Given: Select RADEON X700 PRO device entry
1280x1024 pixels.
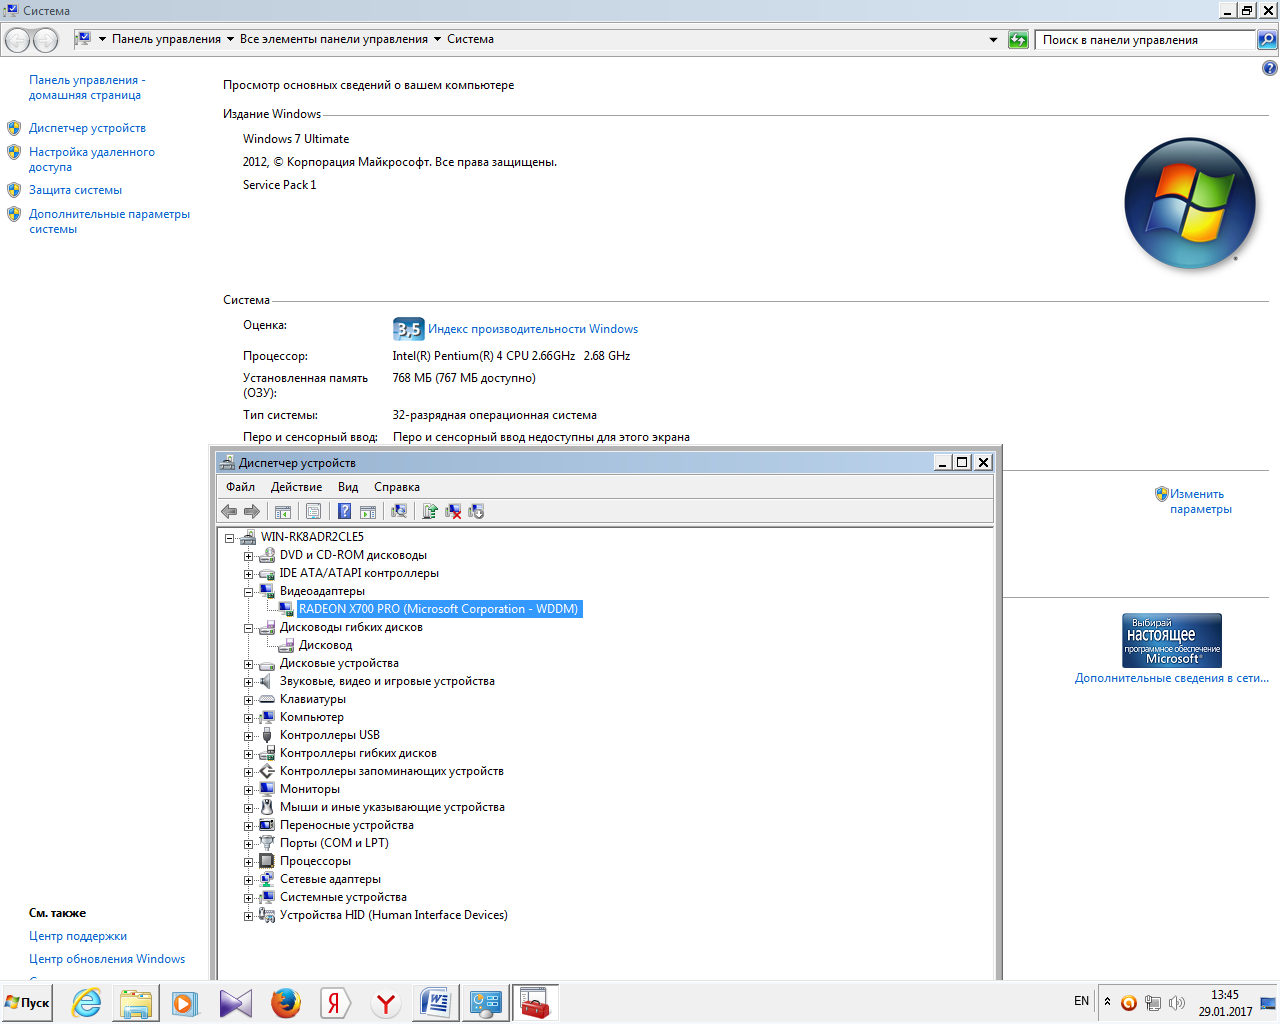Looking at the screenshot, I should tap(438, 609).
